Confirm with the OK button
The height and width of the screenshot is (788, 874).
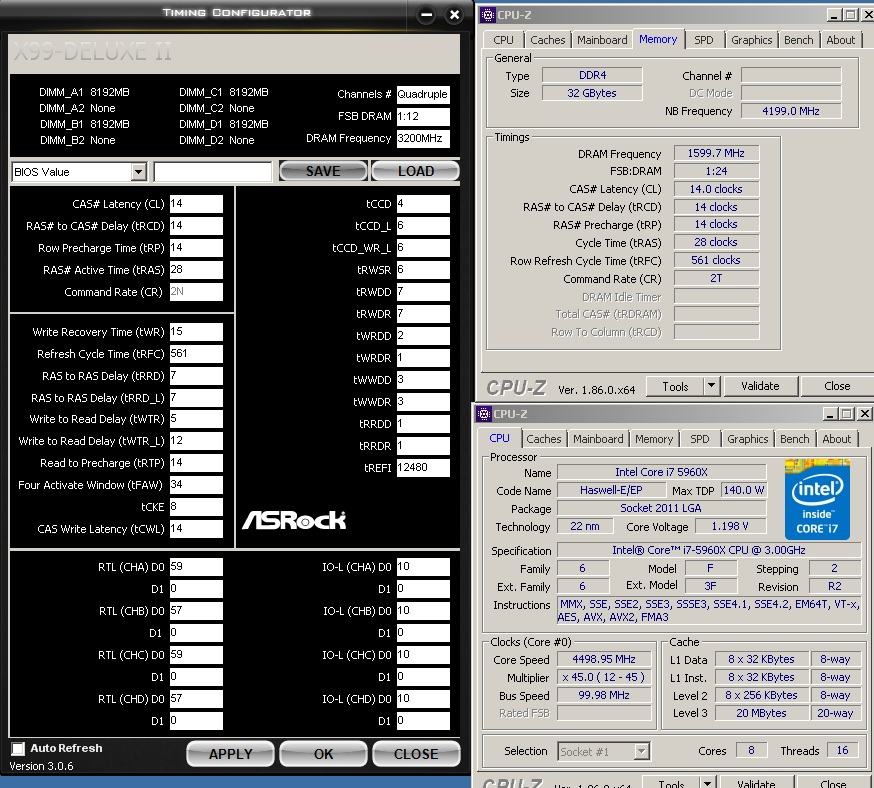point(323,754)
